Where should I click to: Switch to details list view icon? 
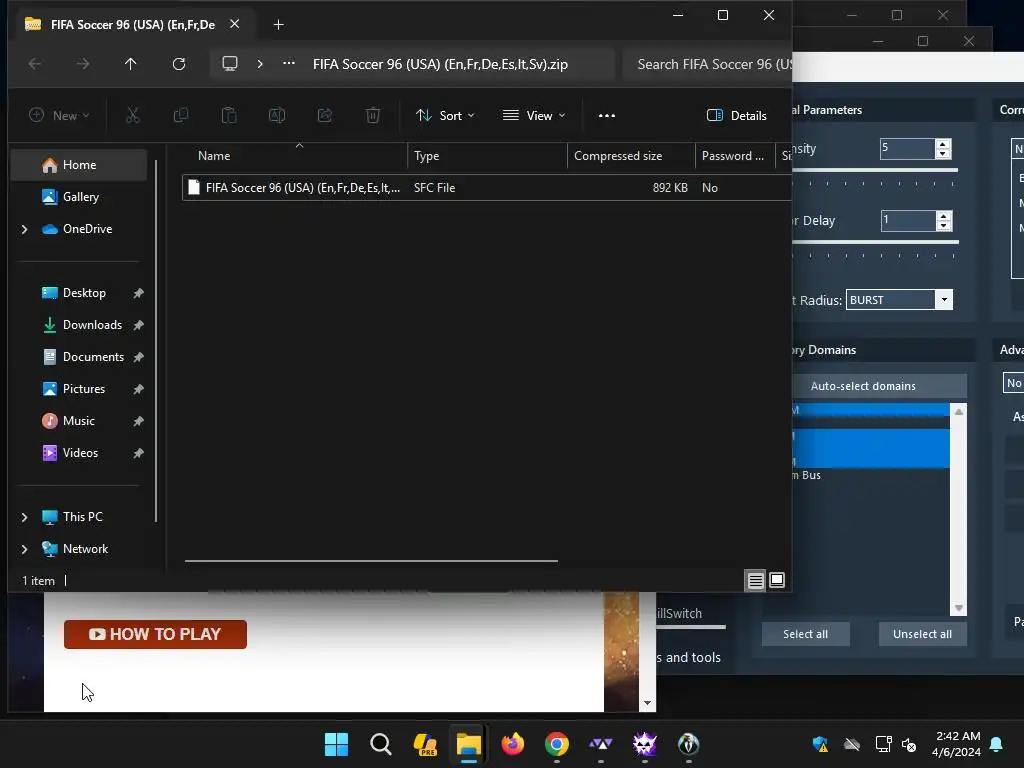tap(756, 581)
